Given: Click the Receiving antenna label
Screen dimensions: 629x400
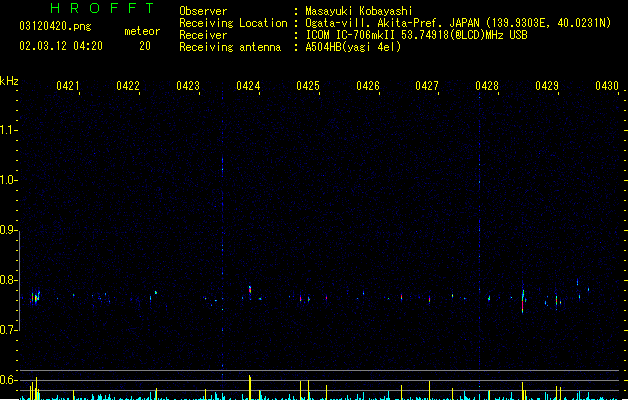Looking at the screenshot, I should (x=230, y=47).
